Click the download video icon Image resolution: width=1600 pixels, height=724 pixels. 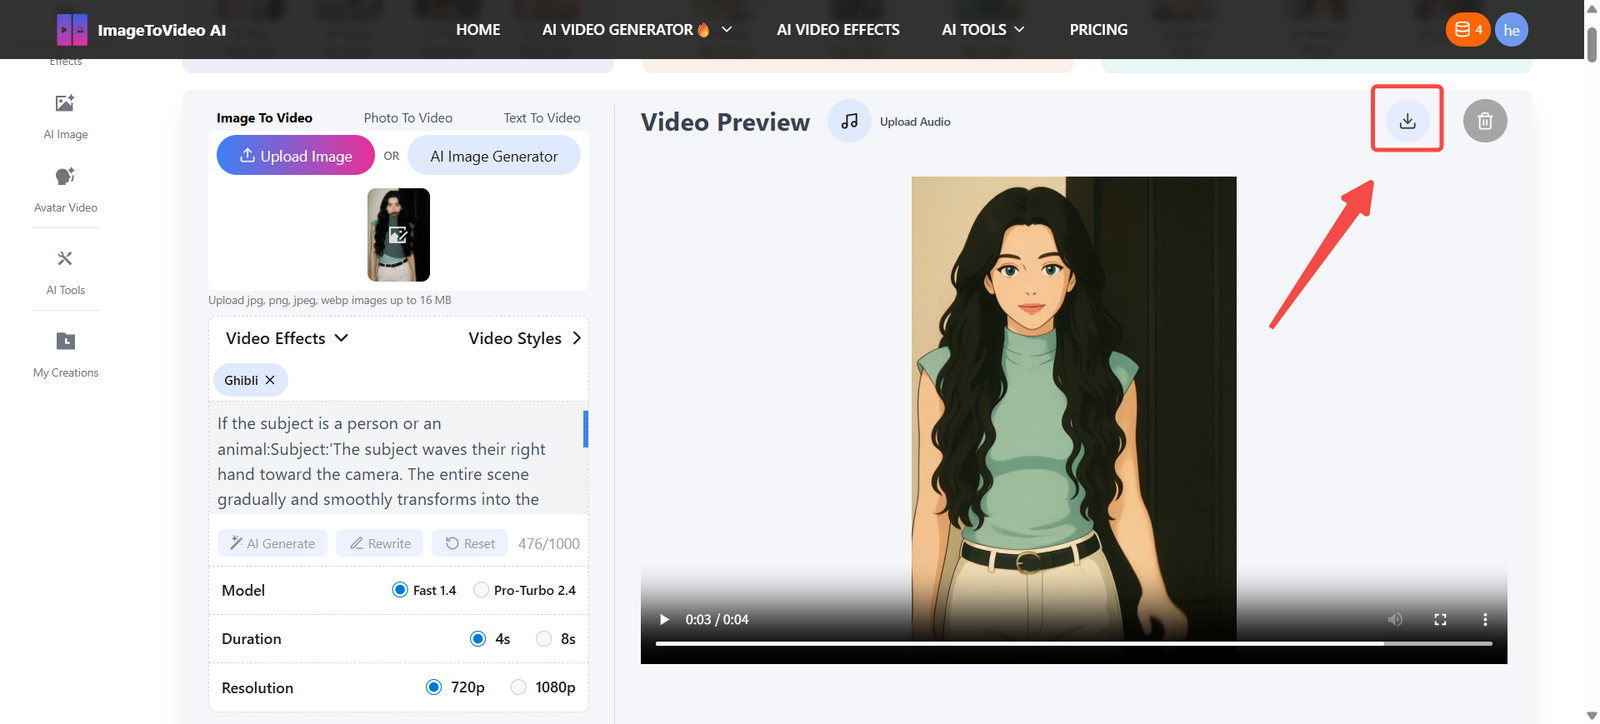click(1407, 121)
